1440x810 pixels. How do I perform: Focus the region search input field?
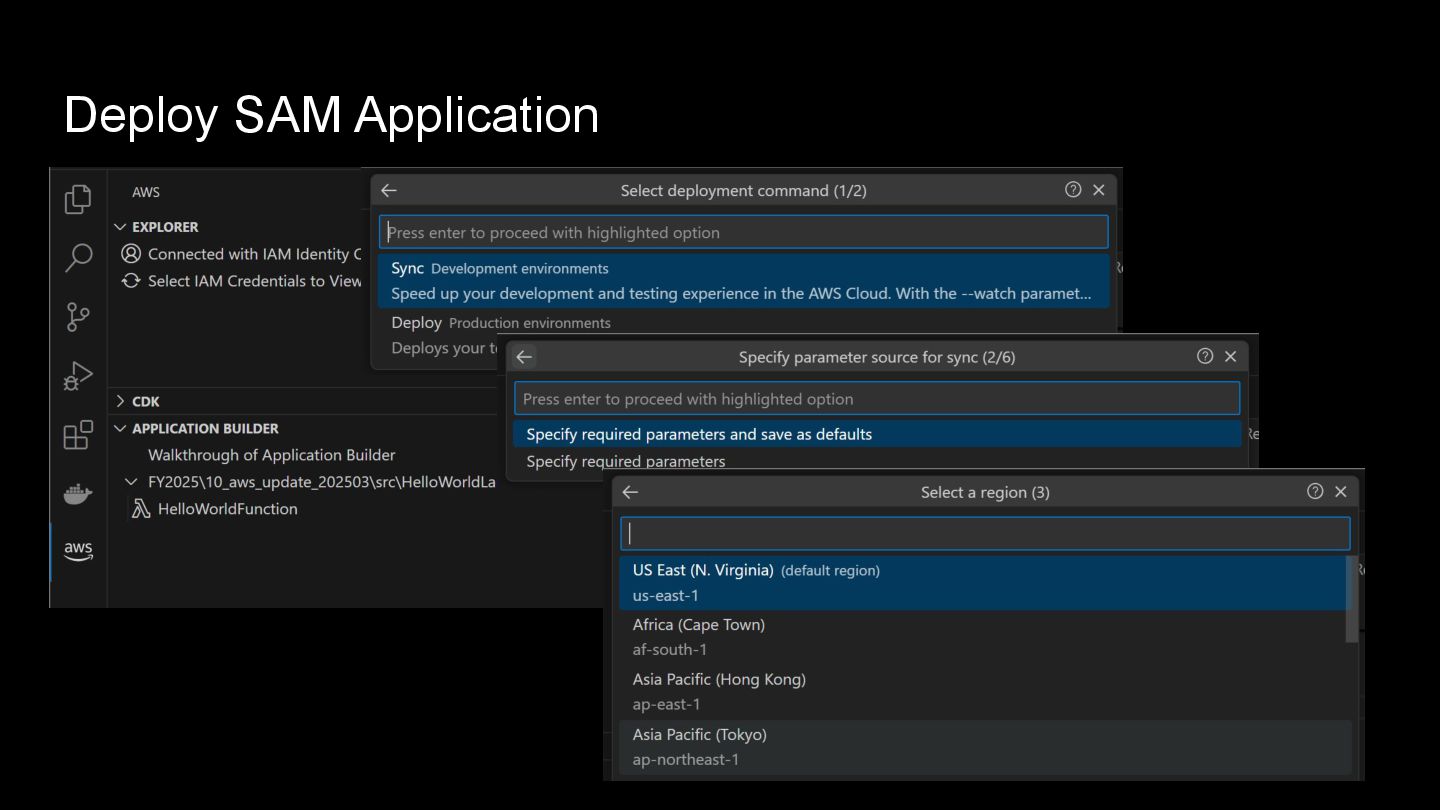[x=984, y=533]
